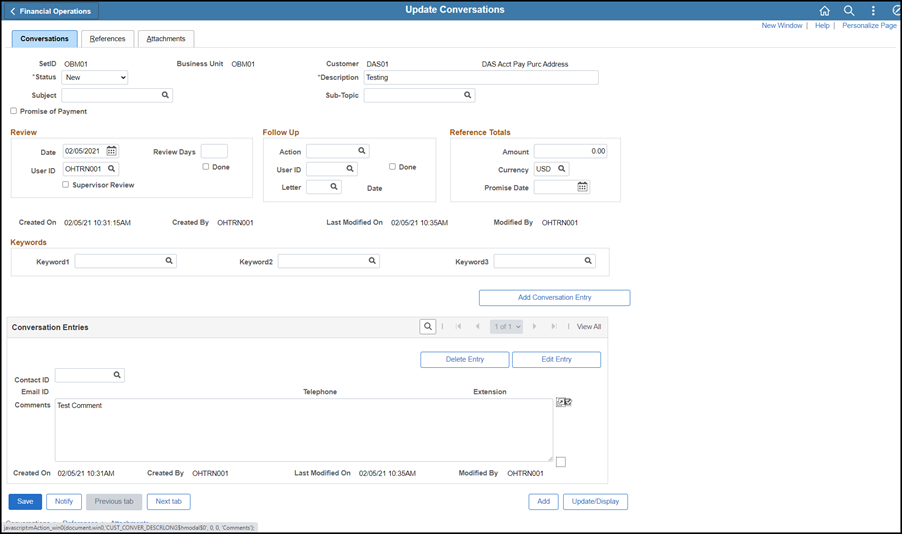This screenshot has height=534, width=902.
Task: Expand the Status dropdown showing New
Action: point(95,77)
